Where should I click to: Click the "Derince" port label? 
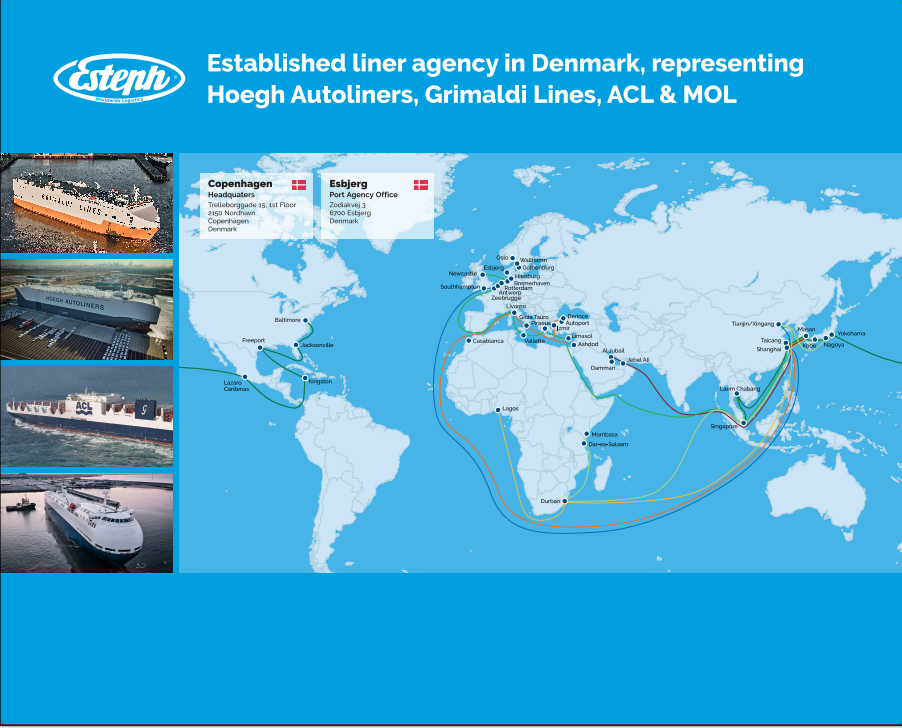[578, 316]
